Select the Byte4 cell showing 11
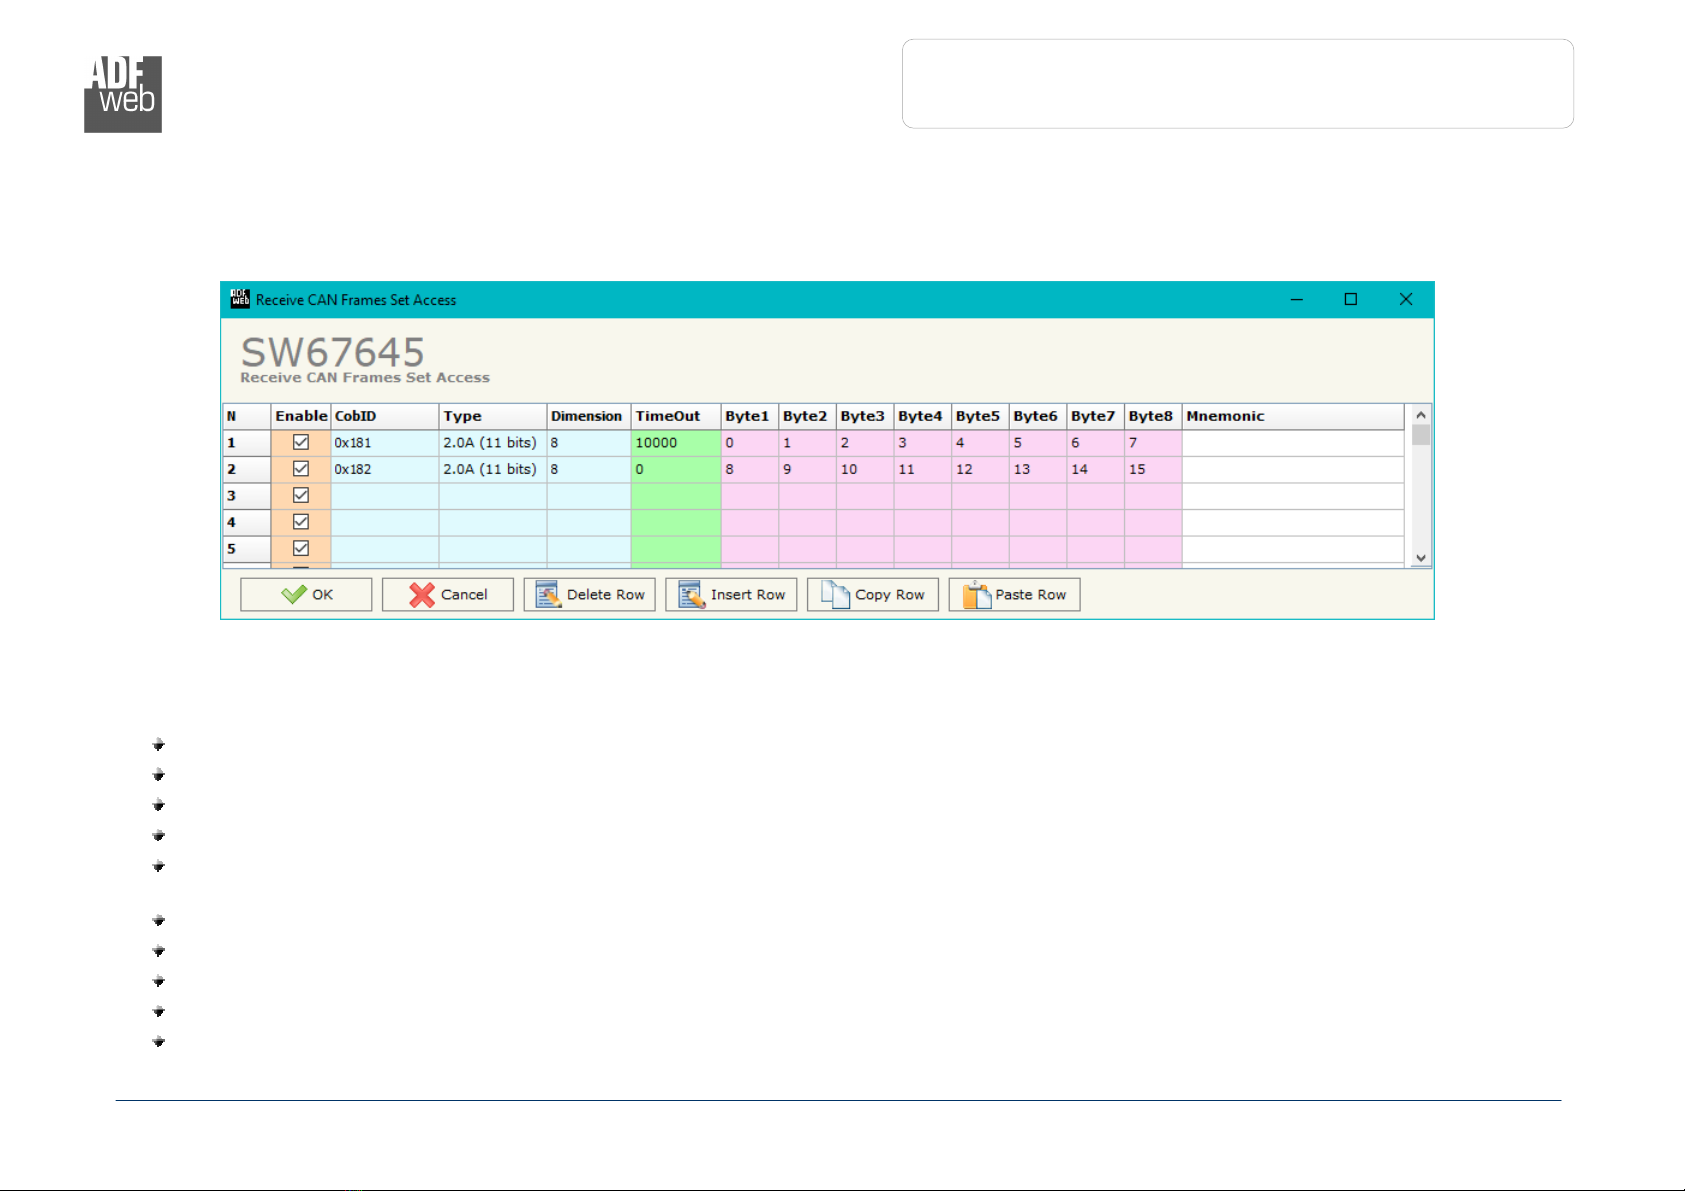 coord(923,469)
